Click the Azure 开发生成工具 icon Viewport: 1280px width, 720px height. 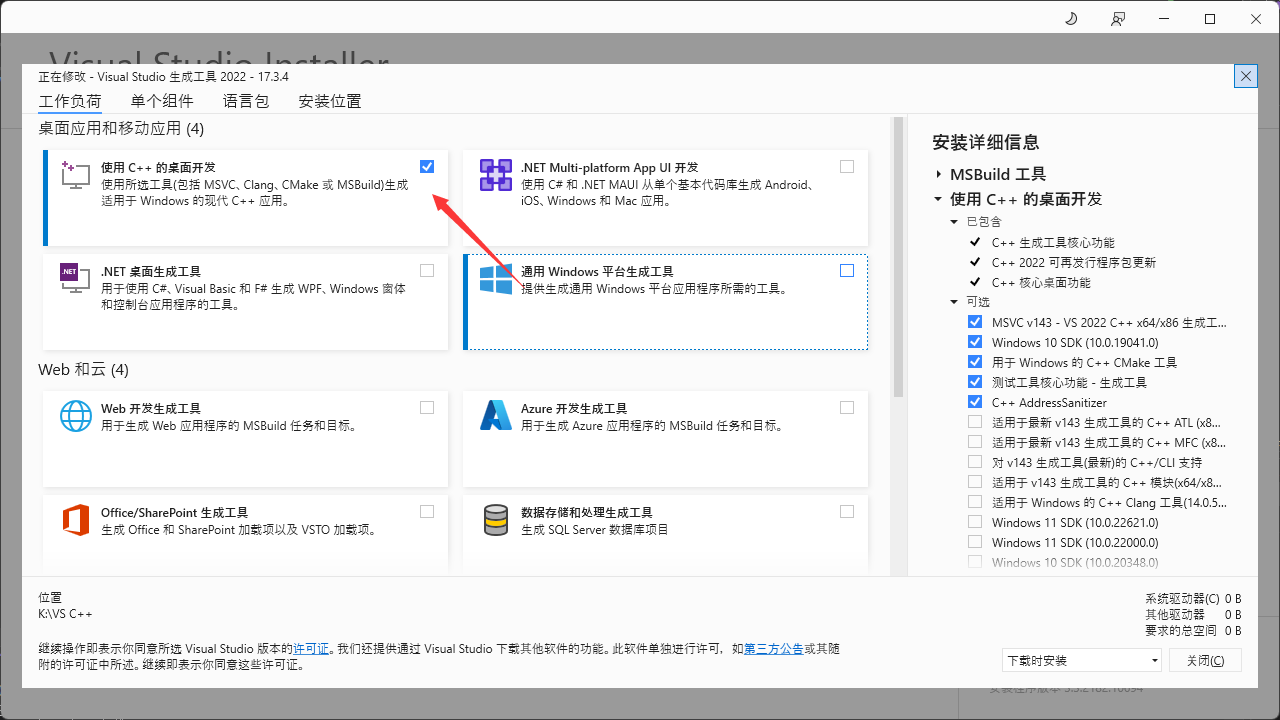click(x=496, y=415)
